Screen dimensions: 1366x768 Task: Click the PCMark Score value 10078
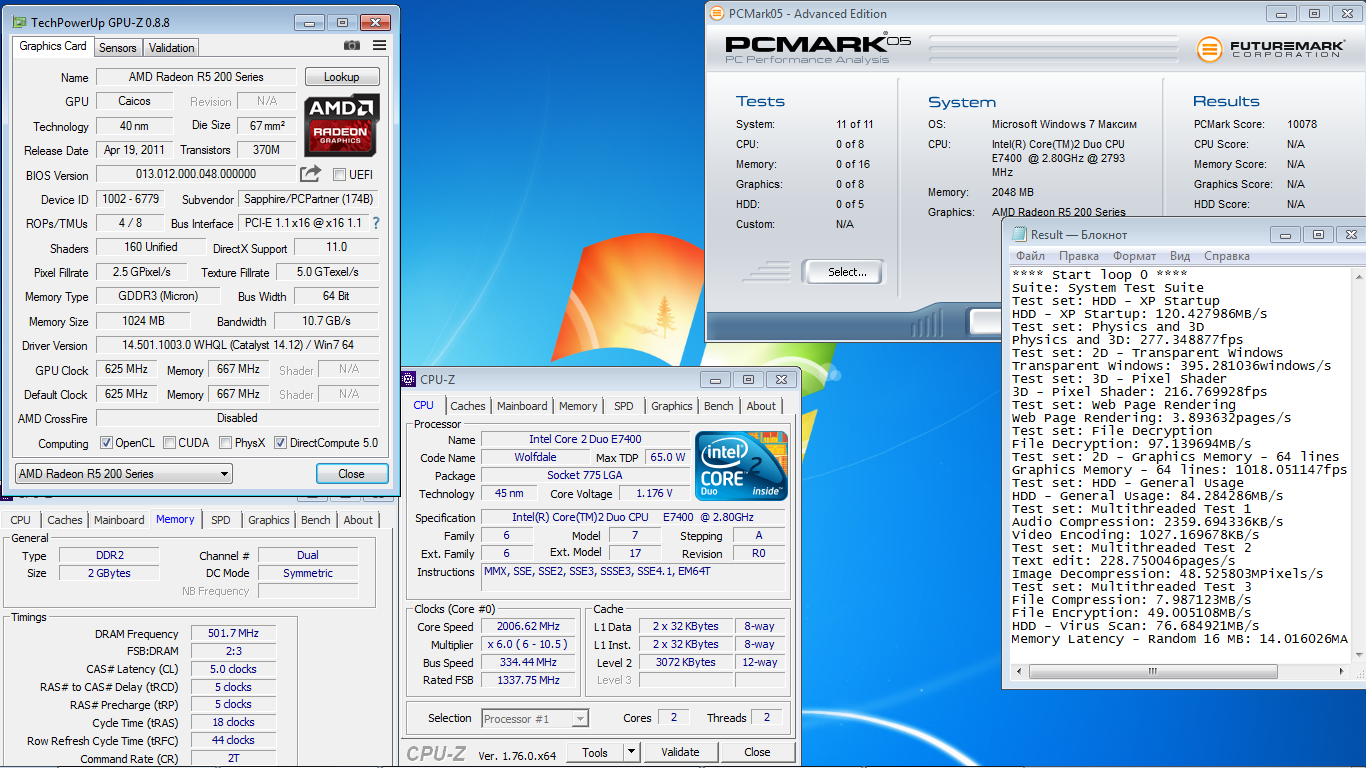tap(1302, 124)
